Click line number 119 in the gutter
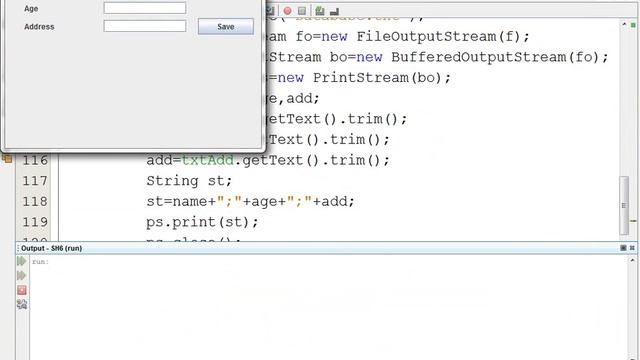Screen dimensions: 640x360 (x=35, y=222)
